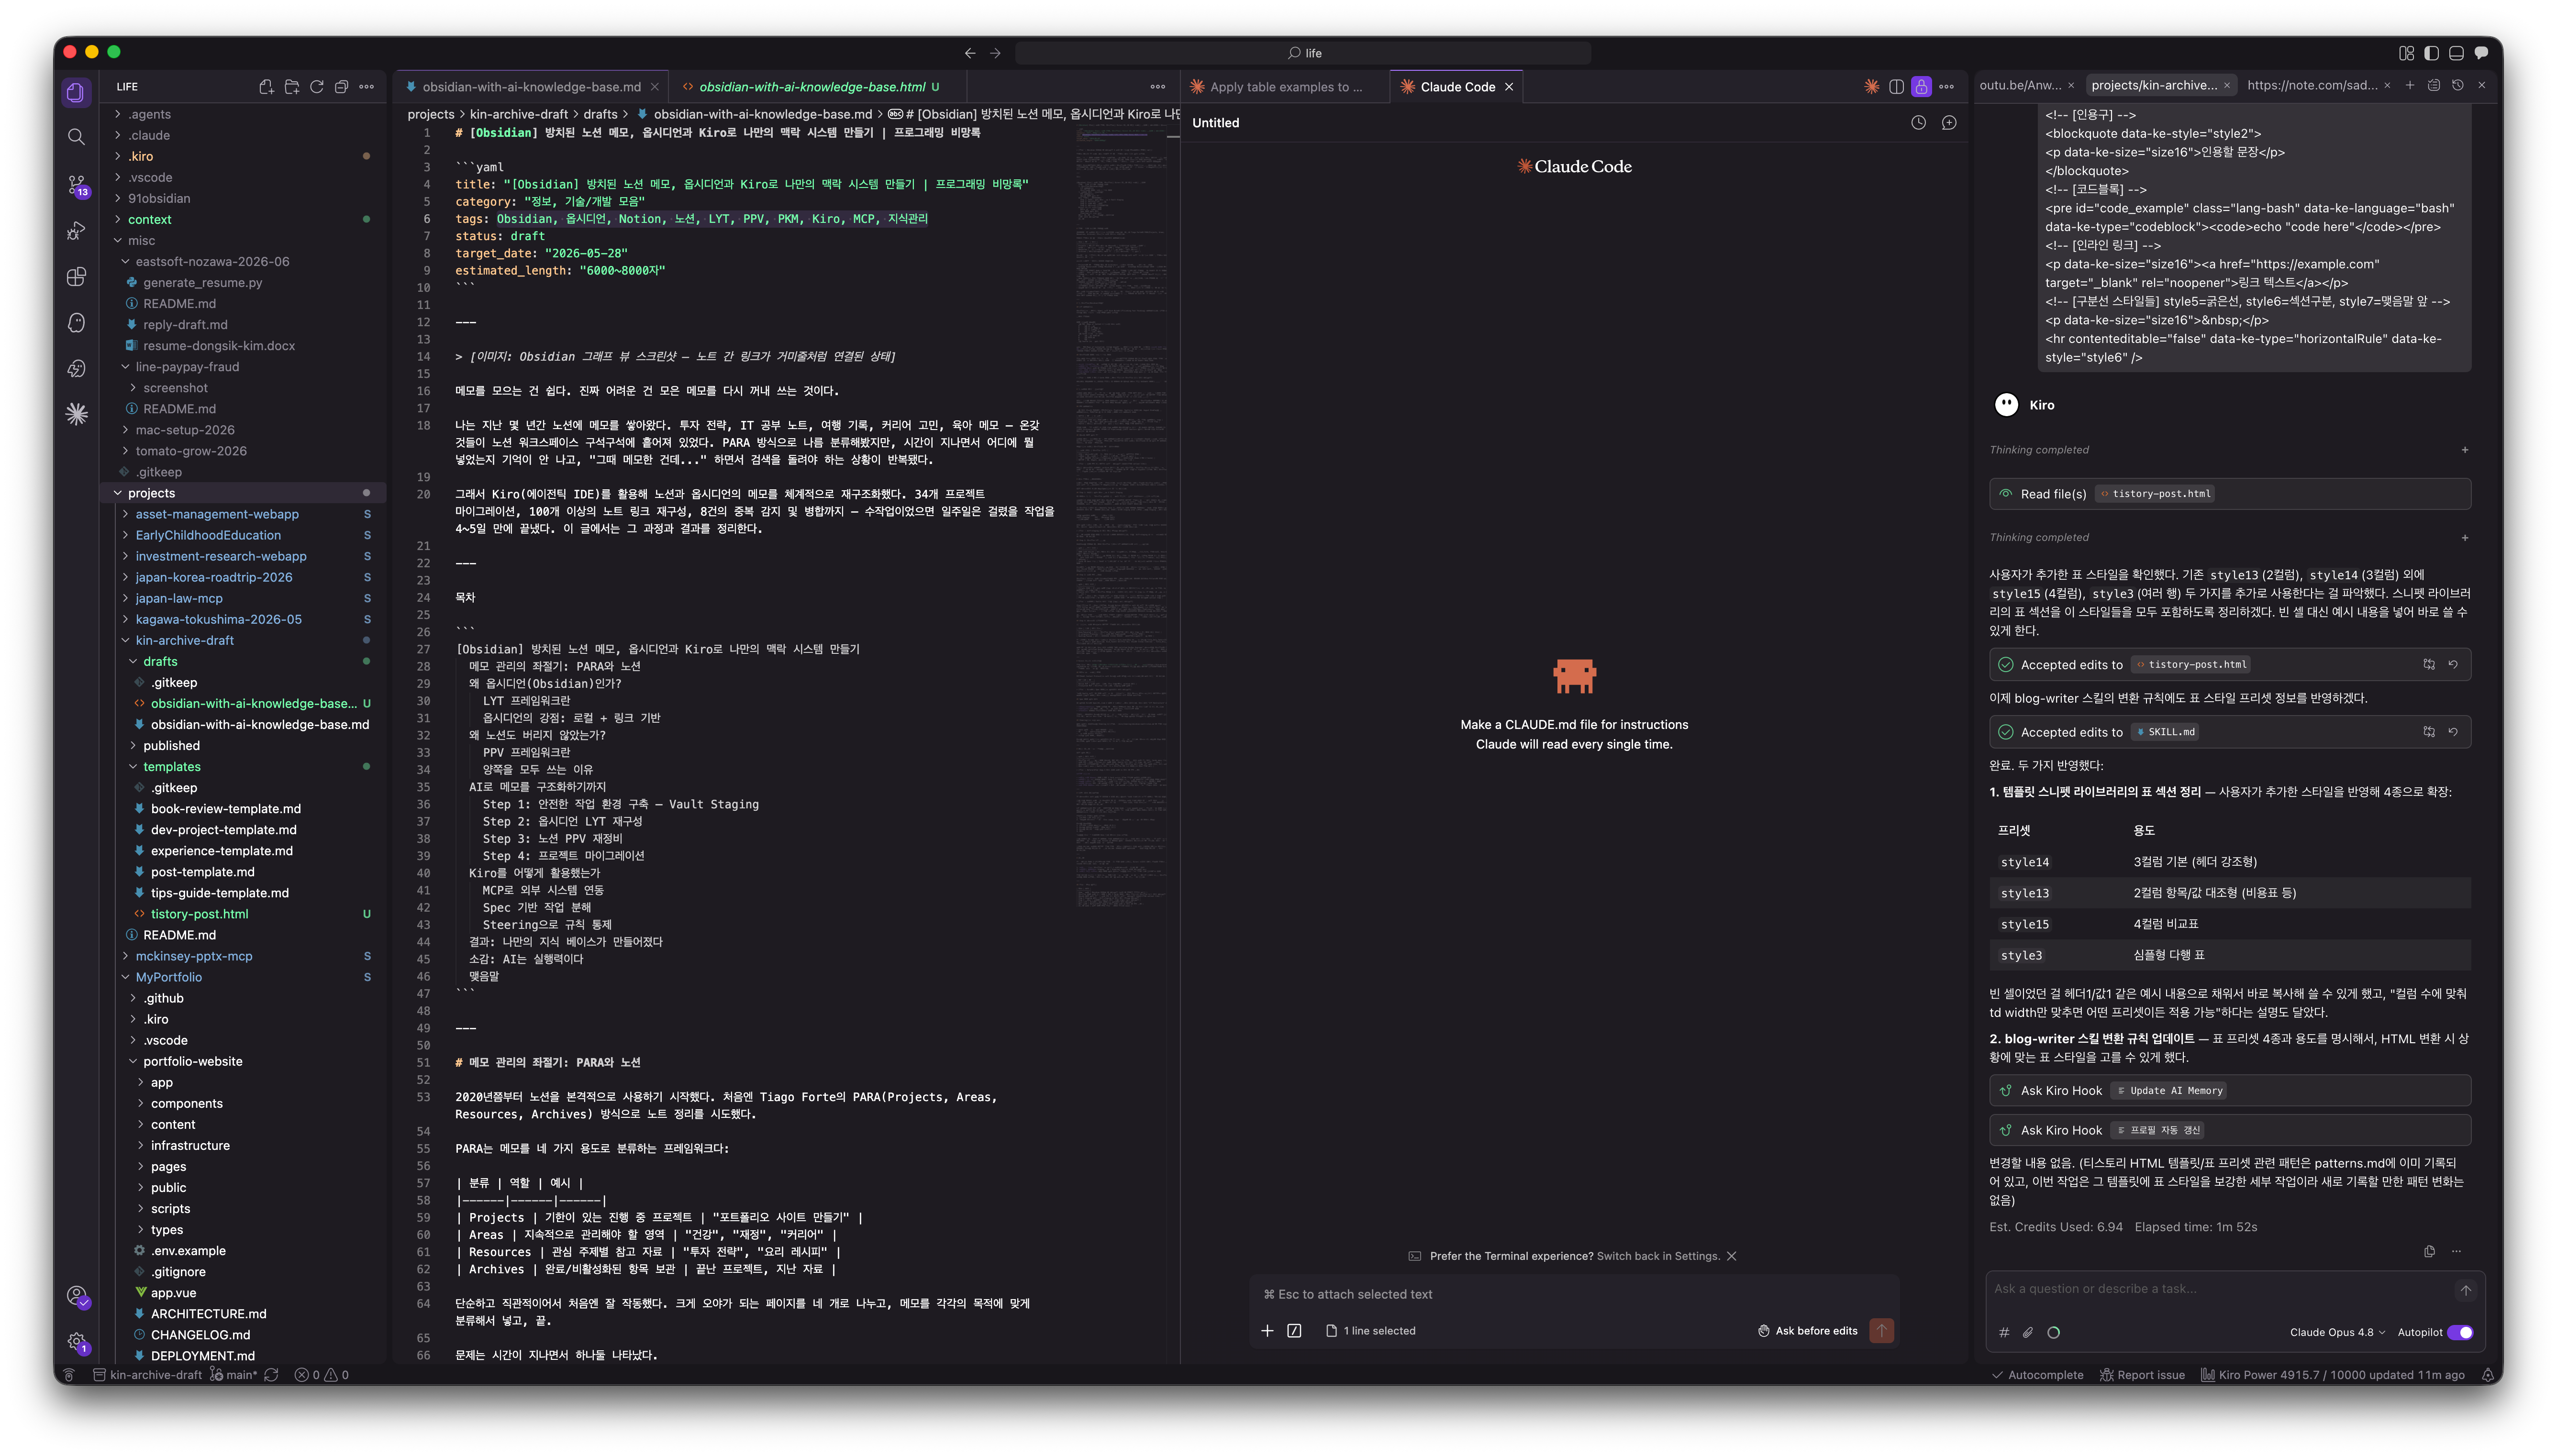Open tistory-post.html in the file tree
Viewport: 2557px width, 1456px height.
tap(244, 914)
